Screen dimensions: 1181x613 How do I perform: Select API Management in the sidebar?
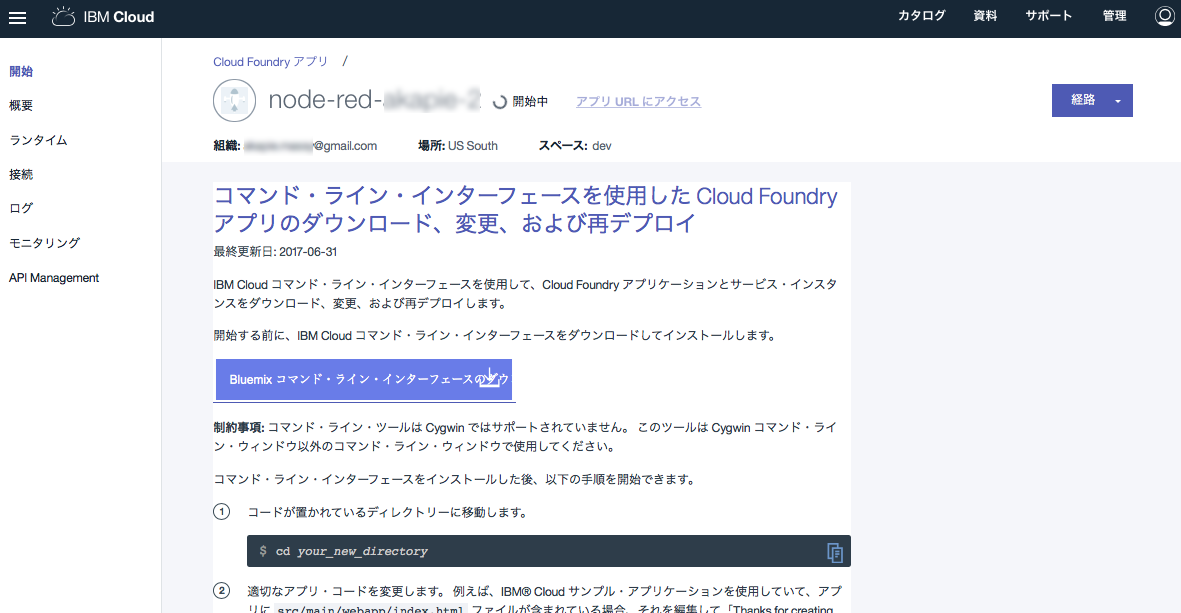click(54, 278)
